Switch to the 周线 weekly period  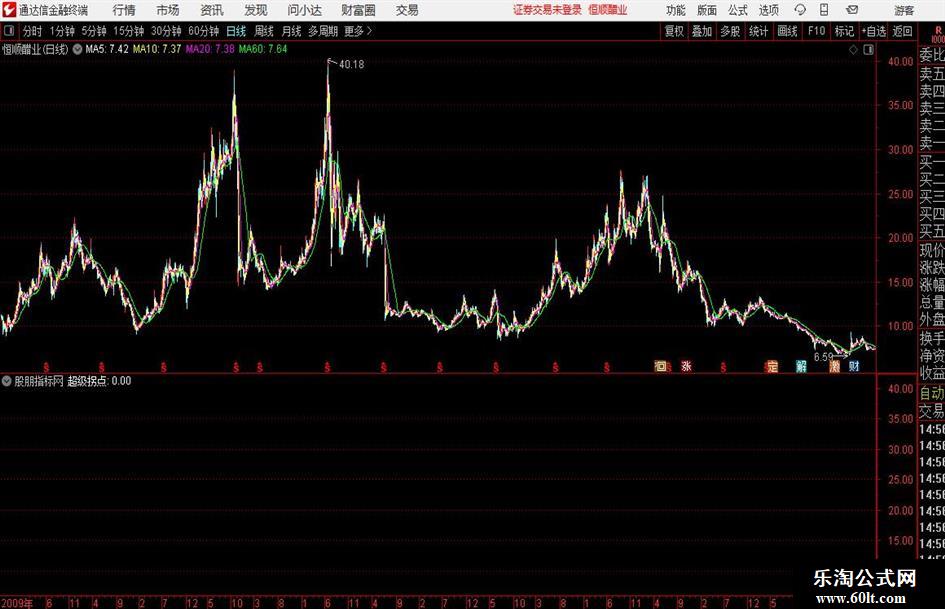(263, 31)
